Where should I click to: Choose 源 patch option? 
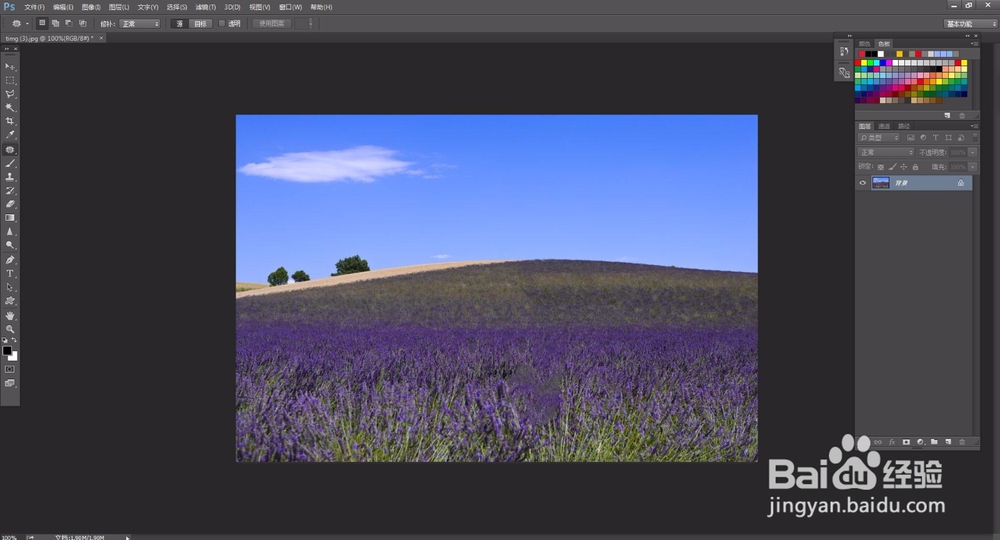click(x=180, y=24)
